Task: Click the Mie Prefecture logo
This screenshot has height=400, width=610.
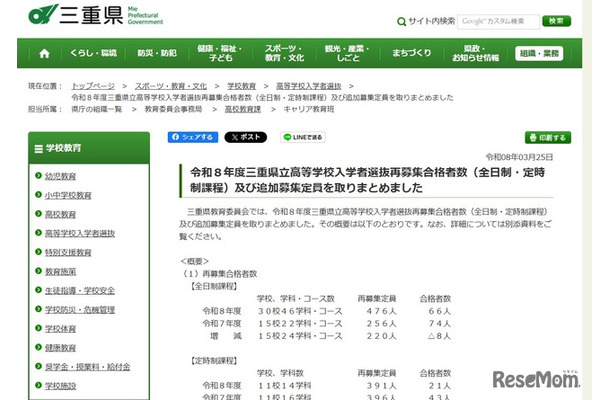Action: tap(96, 15)
